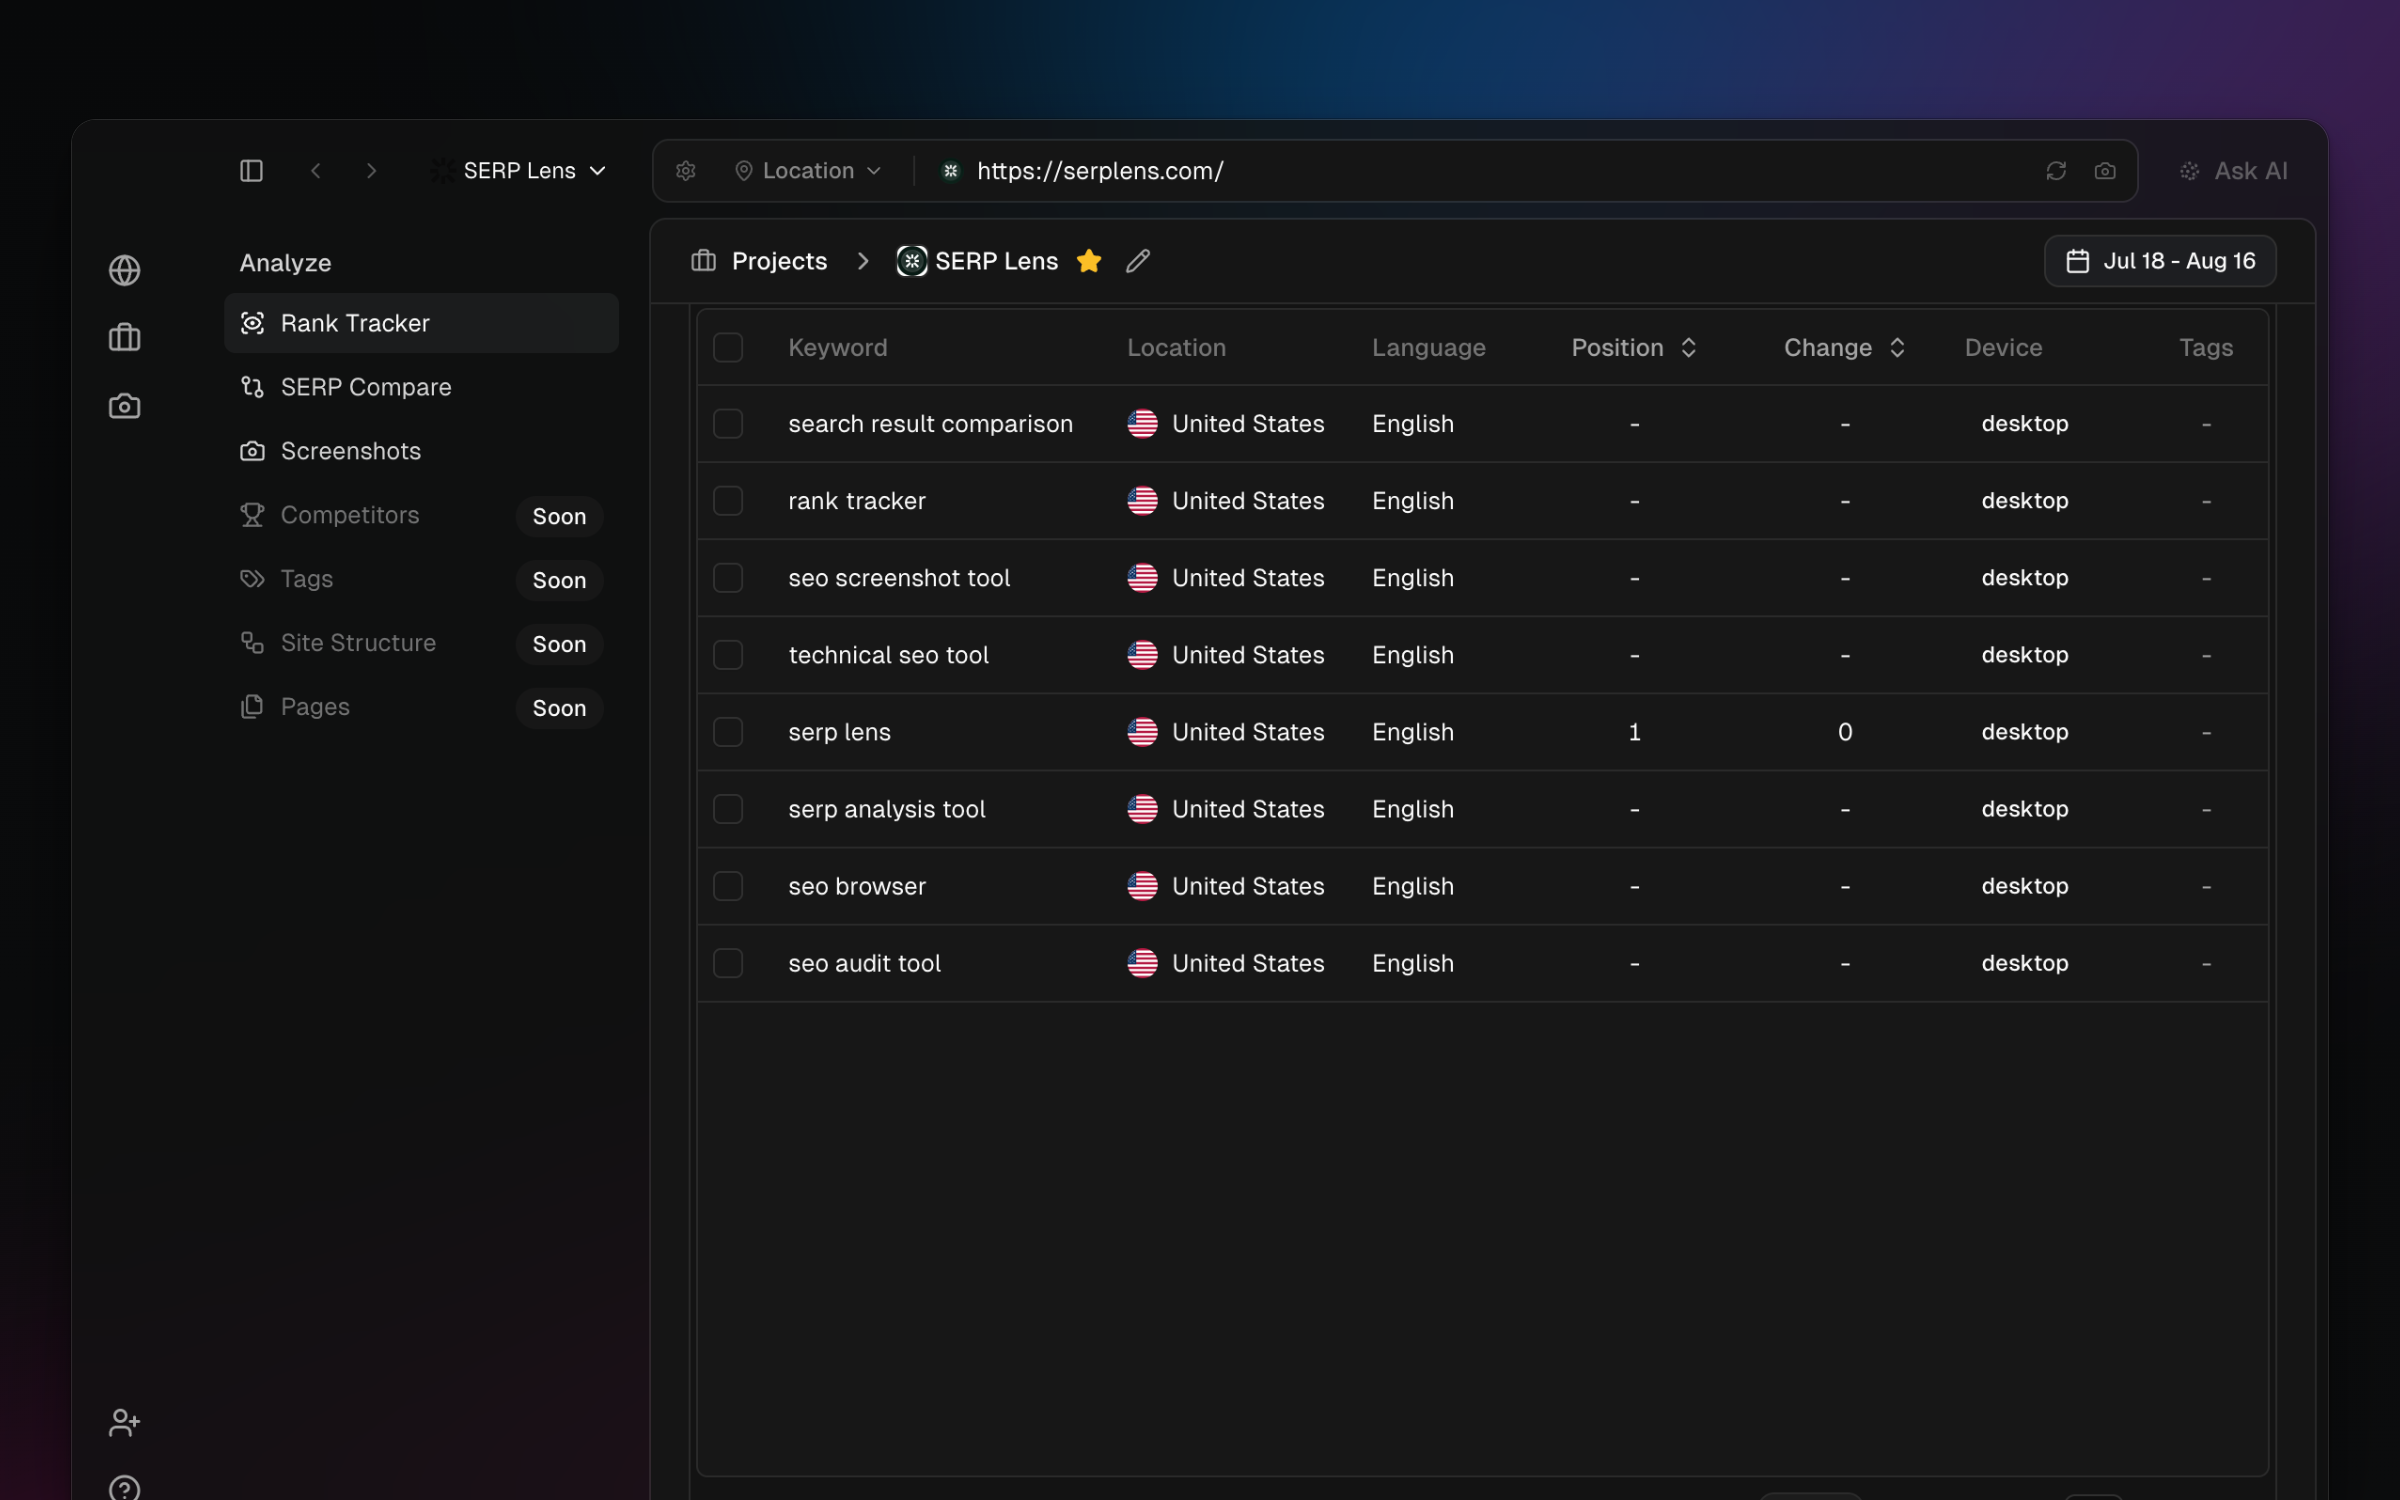
Task: Go back with the left arrow
Action: [x=315, y=171]
